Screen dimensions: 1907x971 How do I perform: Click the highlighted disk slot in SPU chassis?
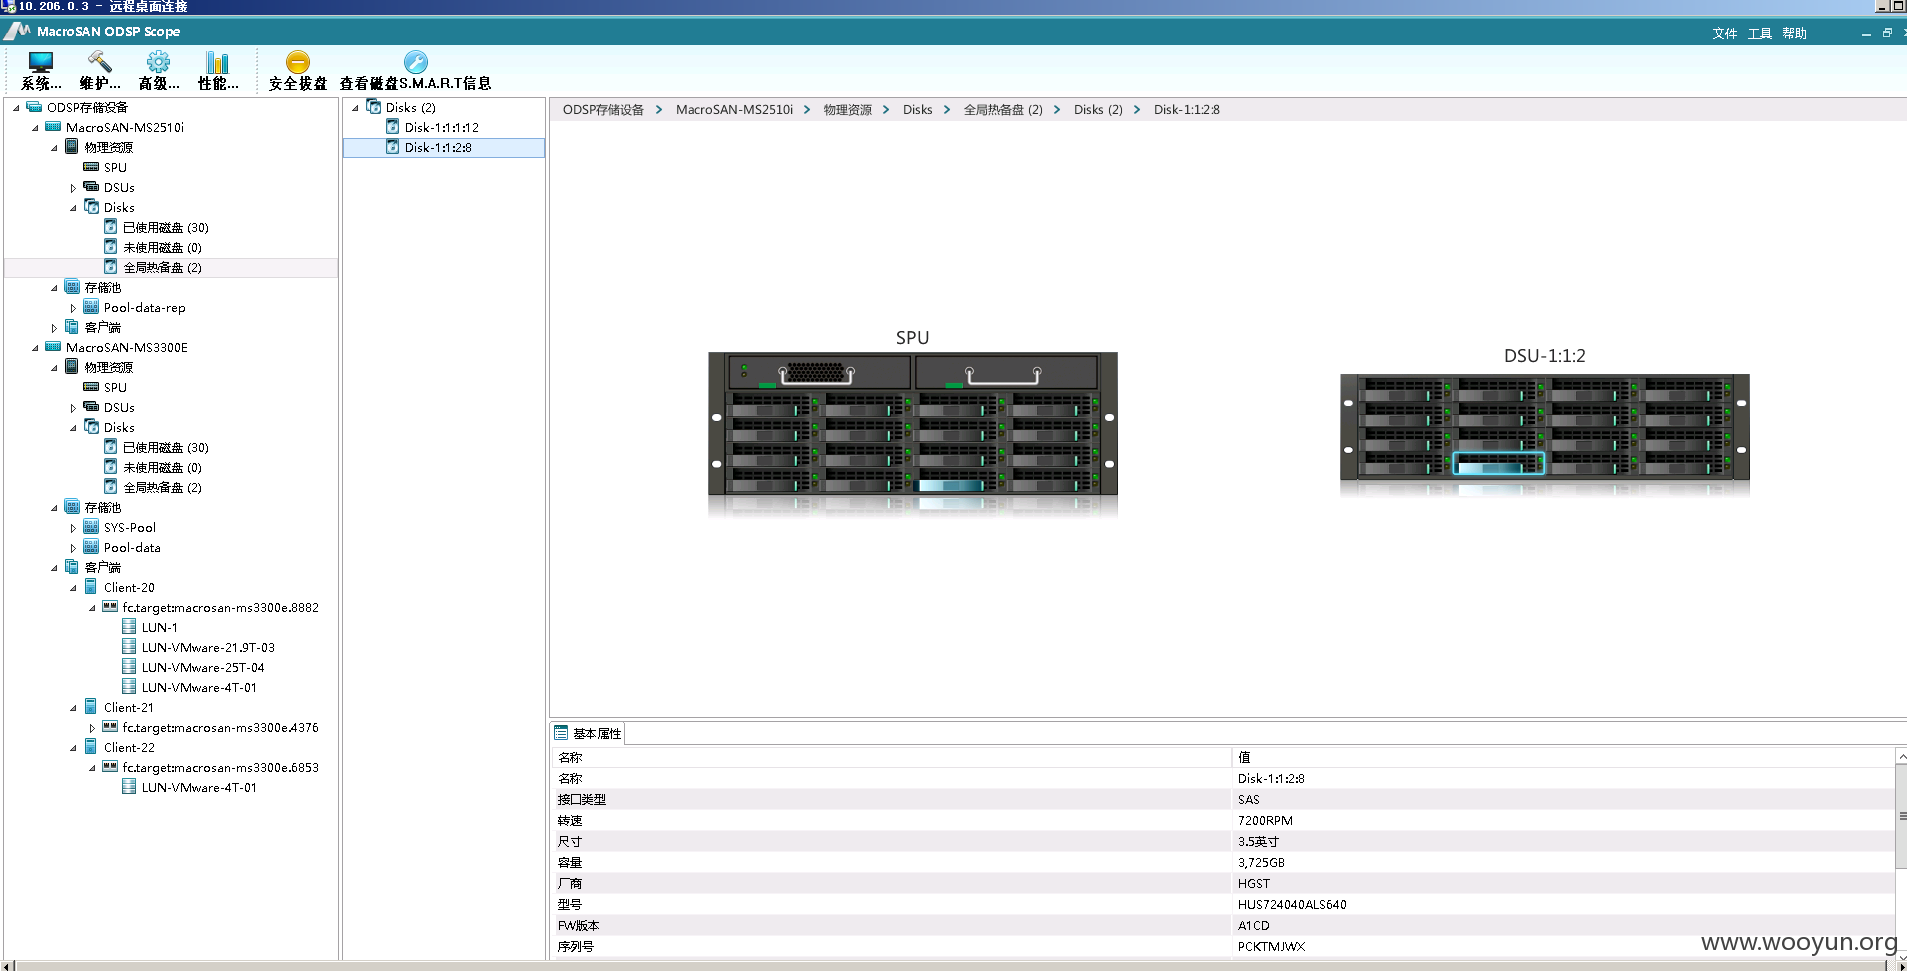[951, 485]
